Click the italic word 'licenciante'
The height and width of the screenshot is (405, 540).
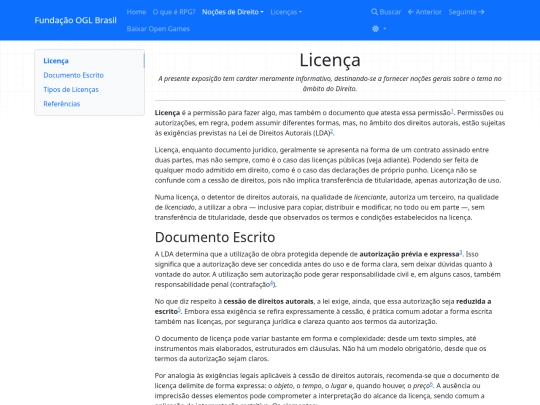[370, 197]
